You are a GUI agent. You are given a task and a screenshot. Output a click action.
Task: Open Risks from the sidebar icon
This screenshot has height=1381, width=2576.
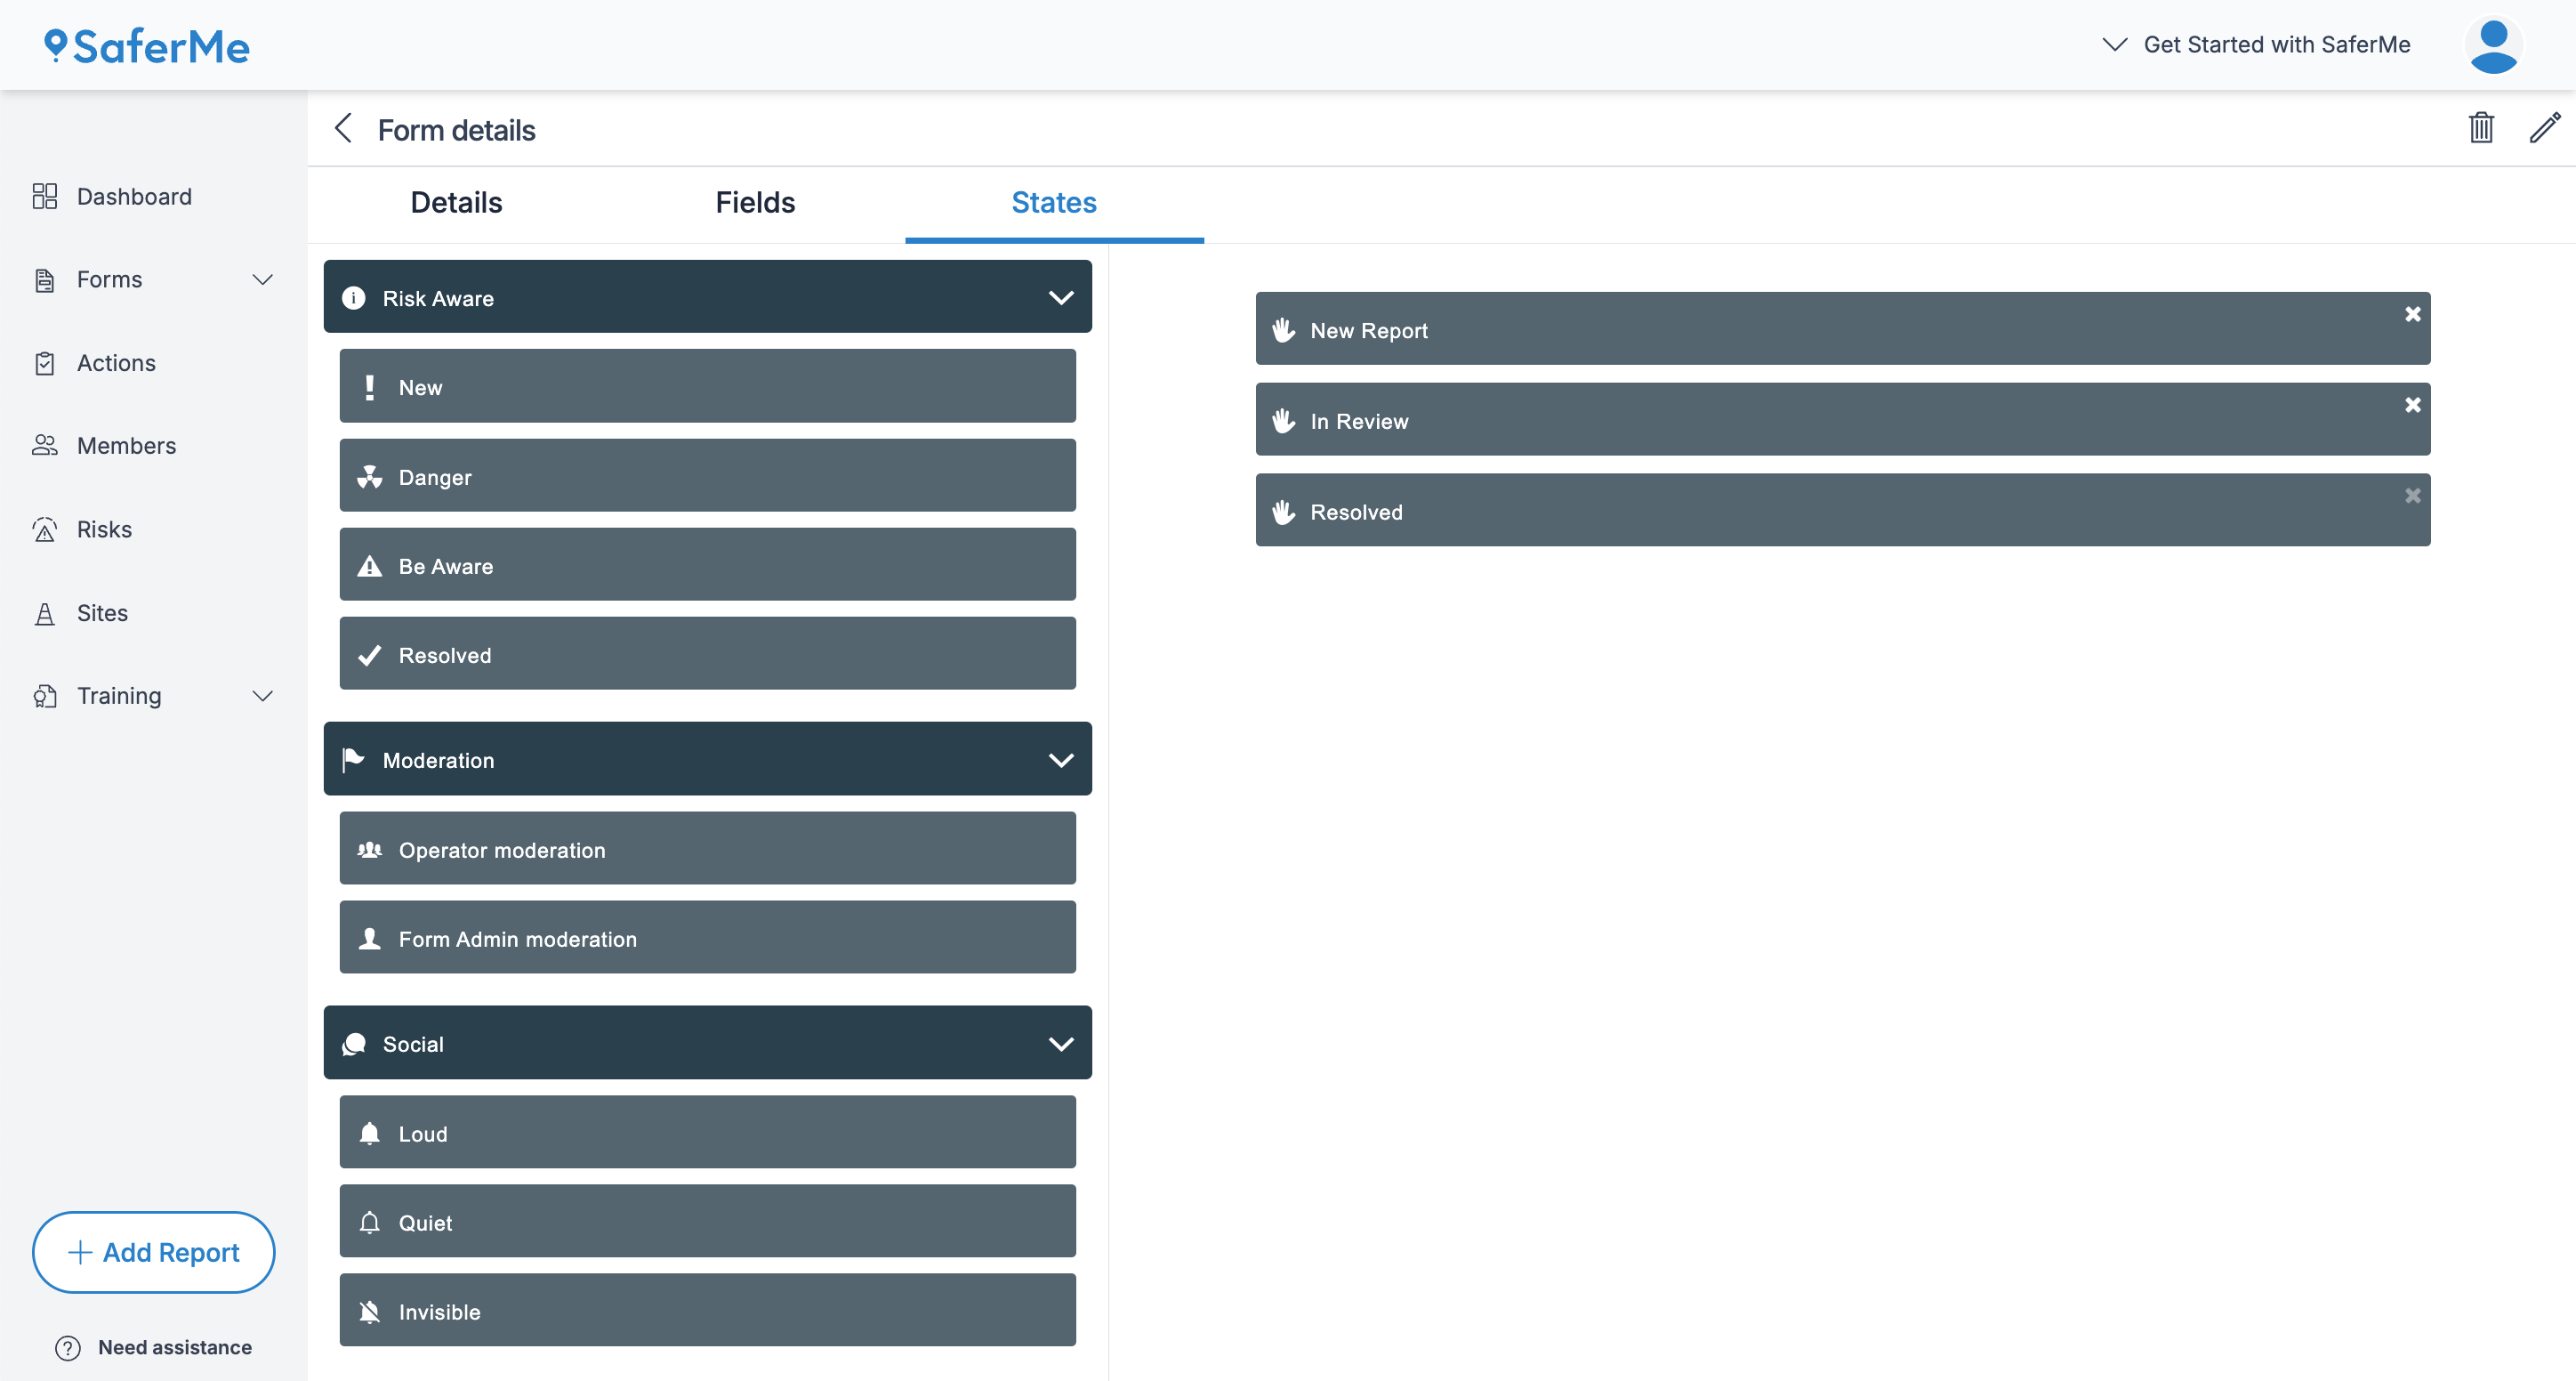point(44,529)
